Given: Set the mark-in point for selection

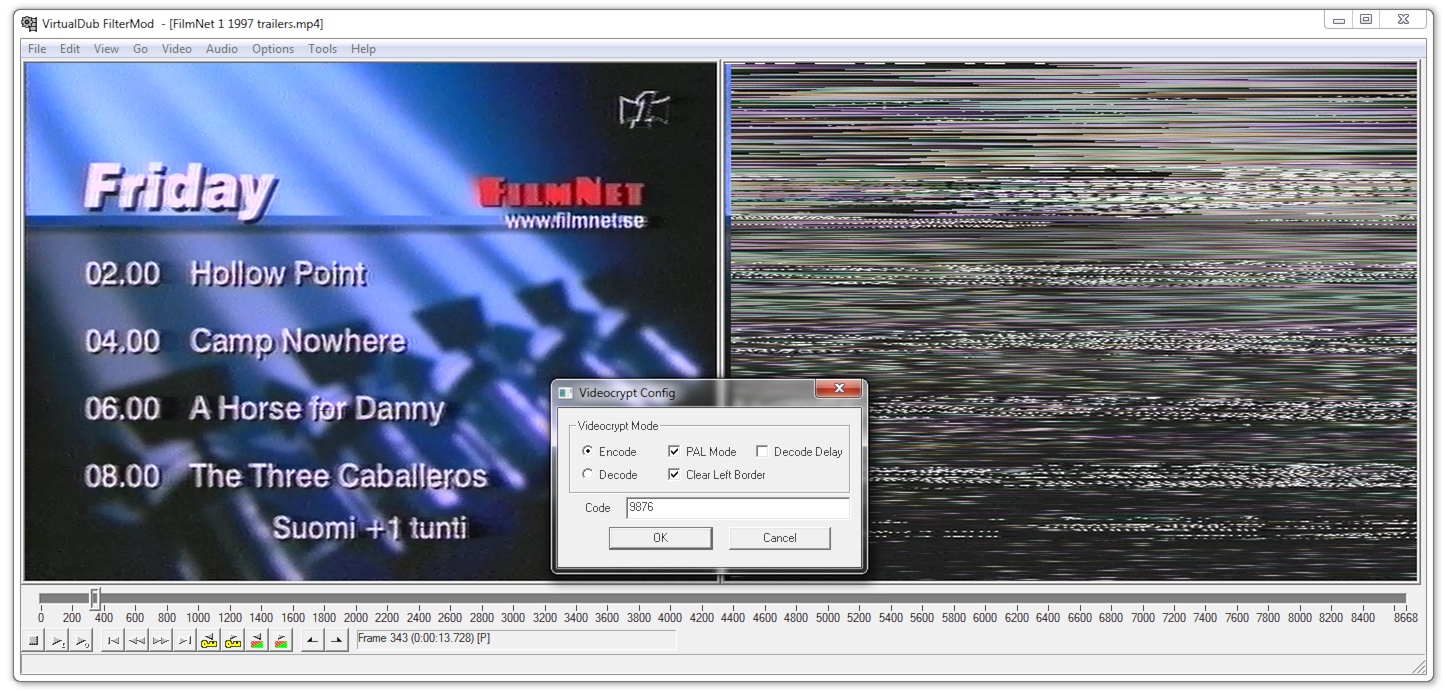Looking at the screenshot, I should 312,640.
